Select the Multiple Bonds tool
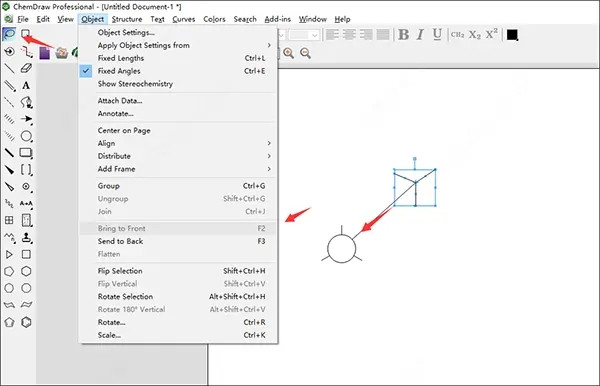The image size is (600, 386). point(9,85)
